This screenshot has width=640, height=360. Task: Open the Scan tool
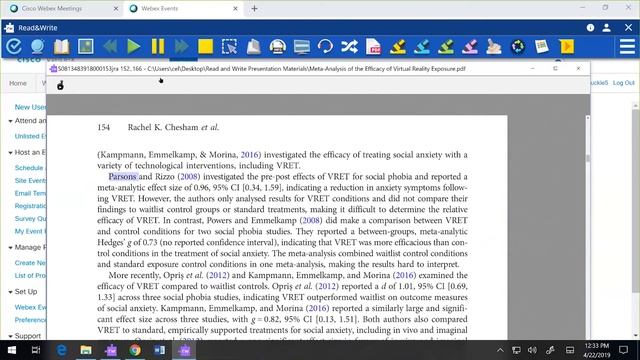tap(253, 47)
